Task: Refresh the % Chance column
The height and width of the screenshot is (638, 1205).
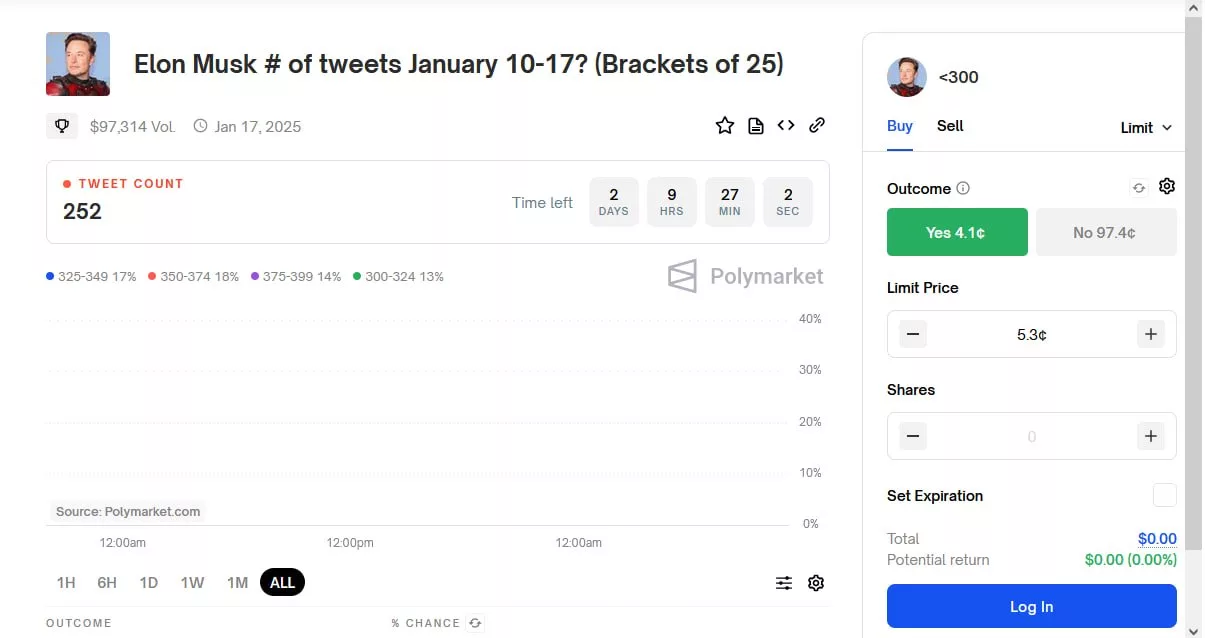Action: [475, 623]
